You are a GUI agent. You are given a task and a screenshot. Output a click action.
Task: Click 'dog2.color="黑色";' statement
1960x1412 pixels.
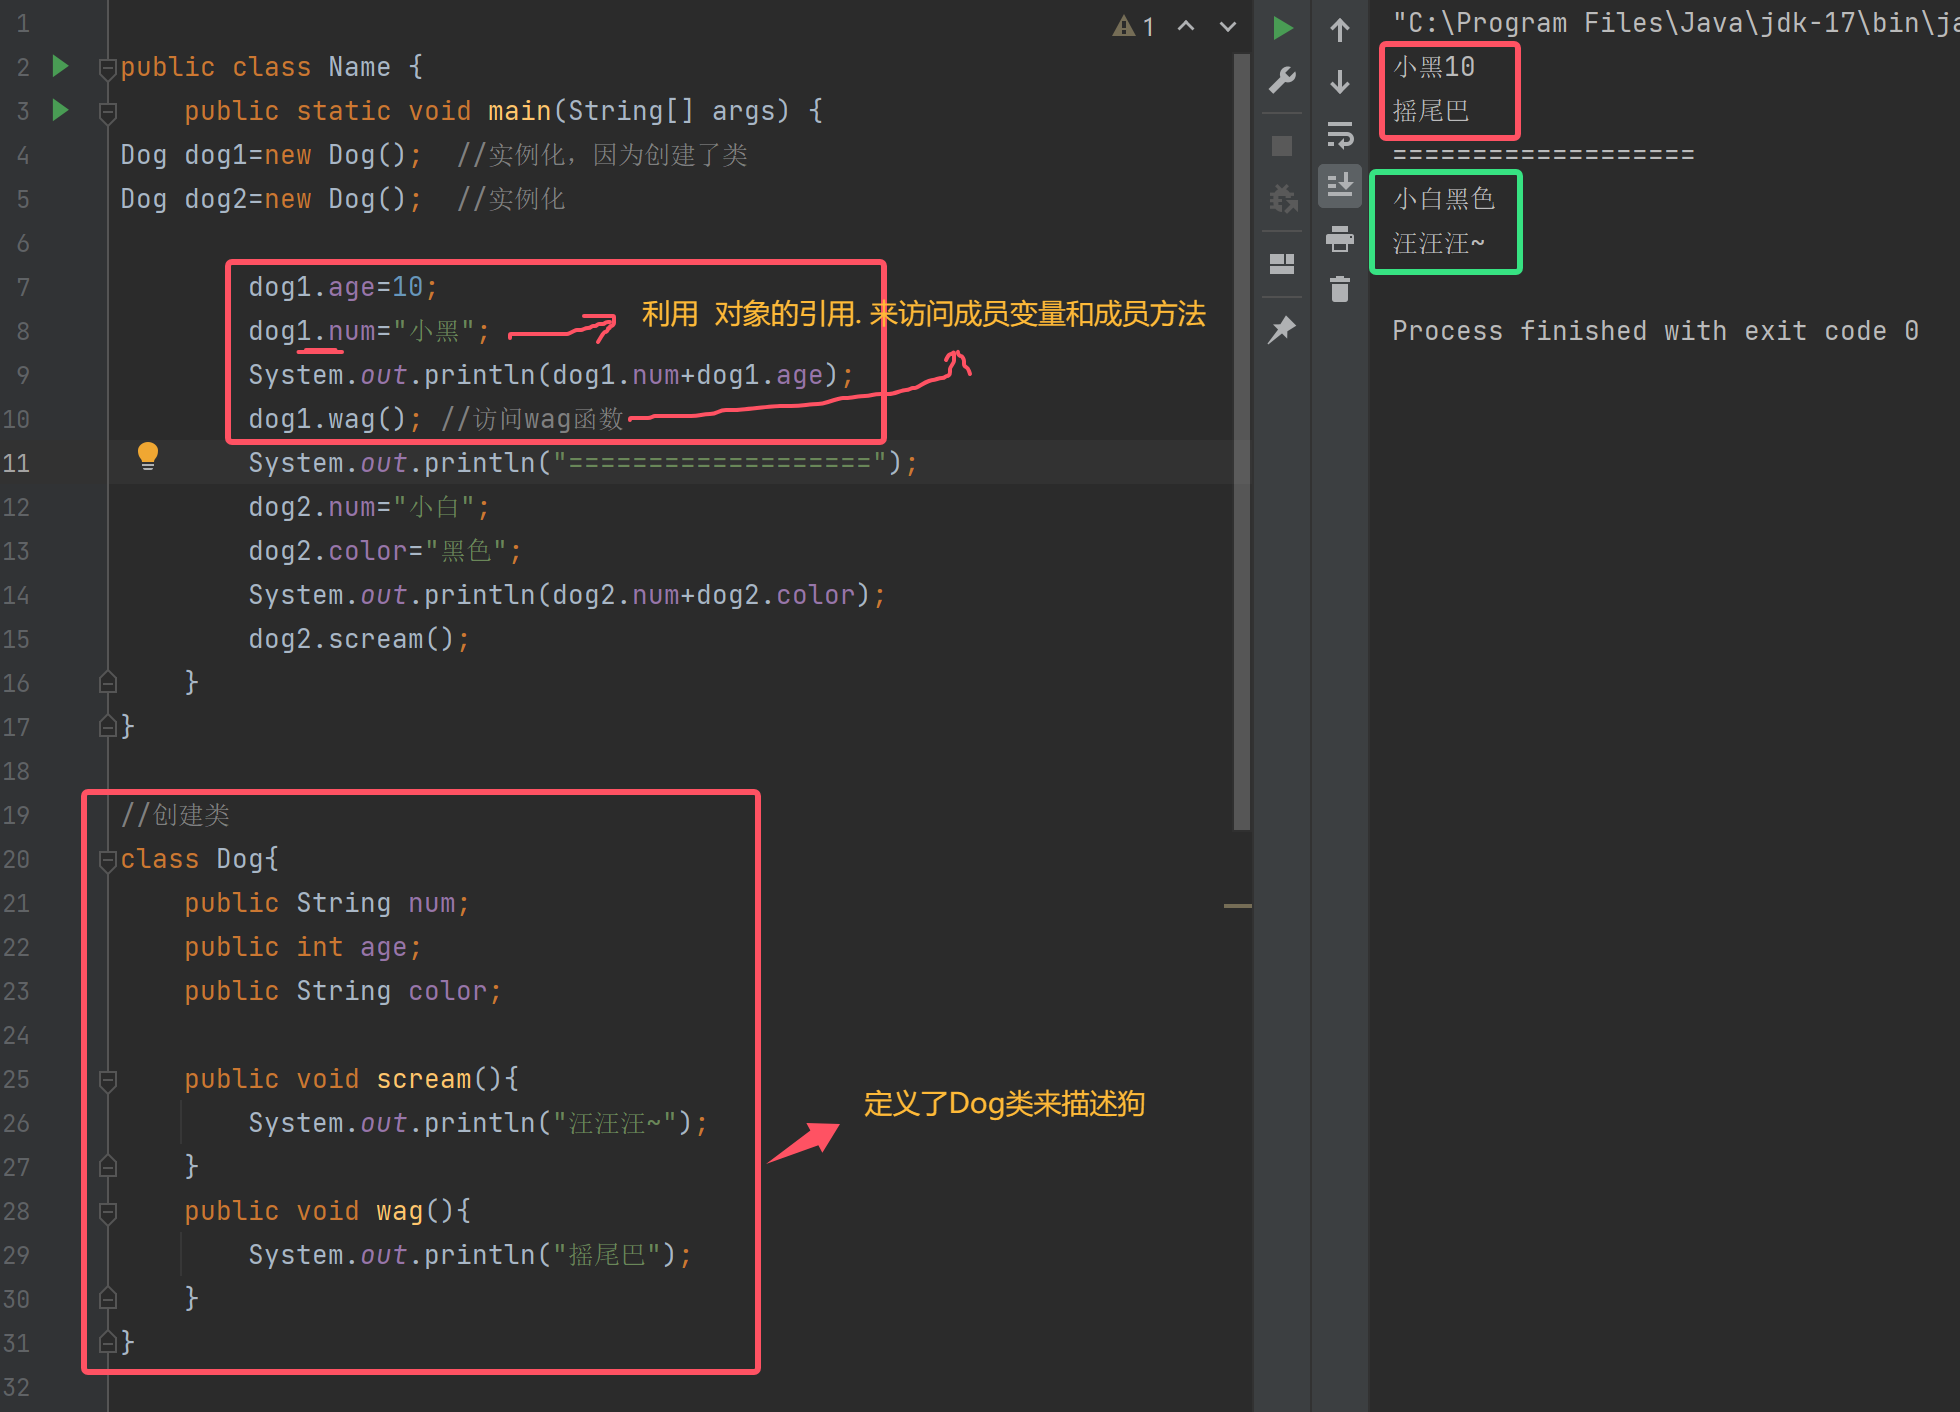tap(384, 551)
